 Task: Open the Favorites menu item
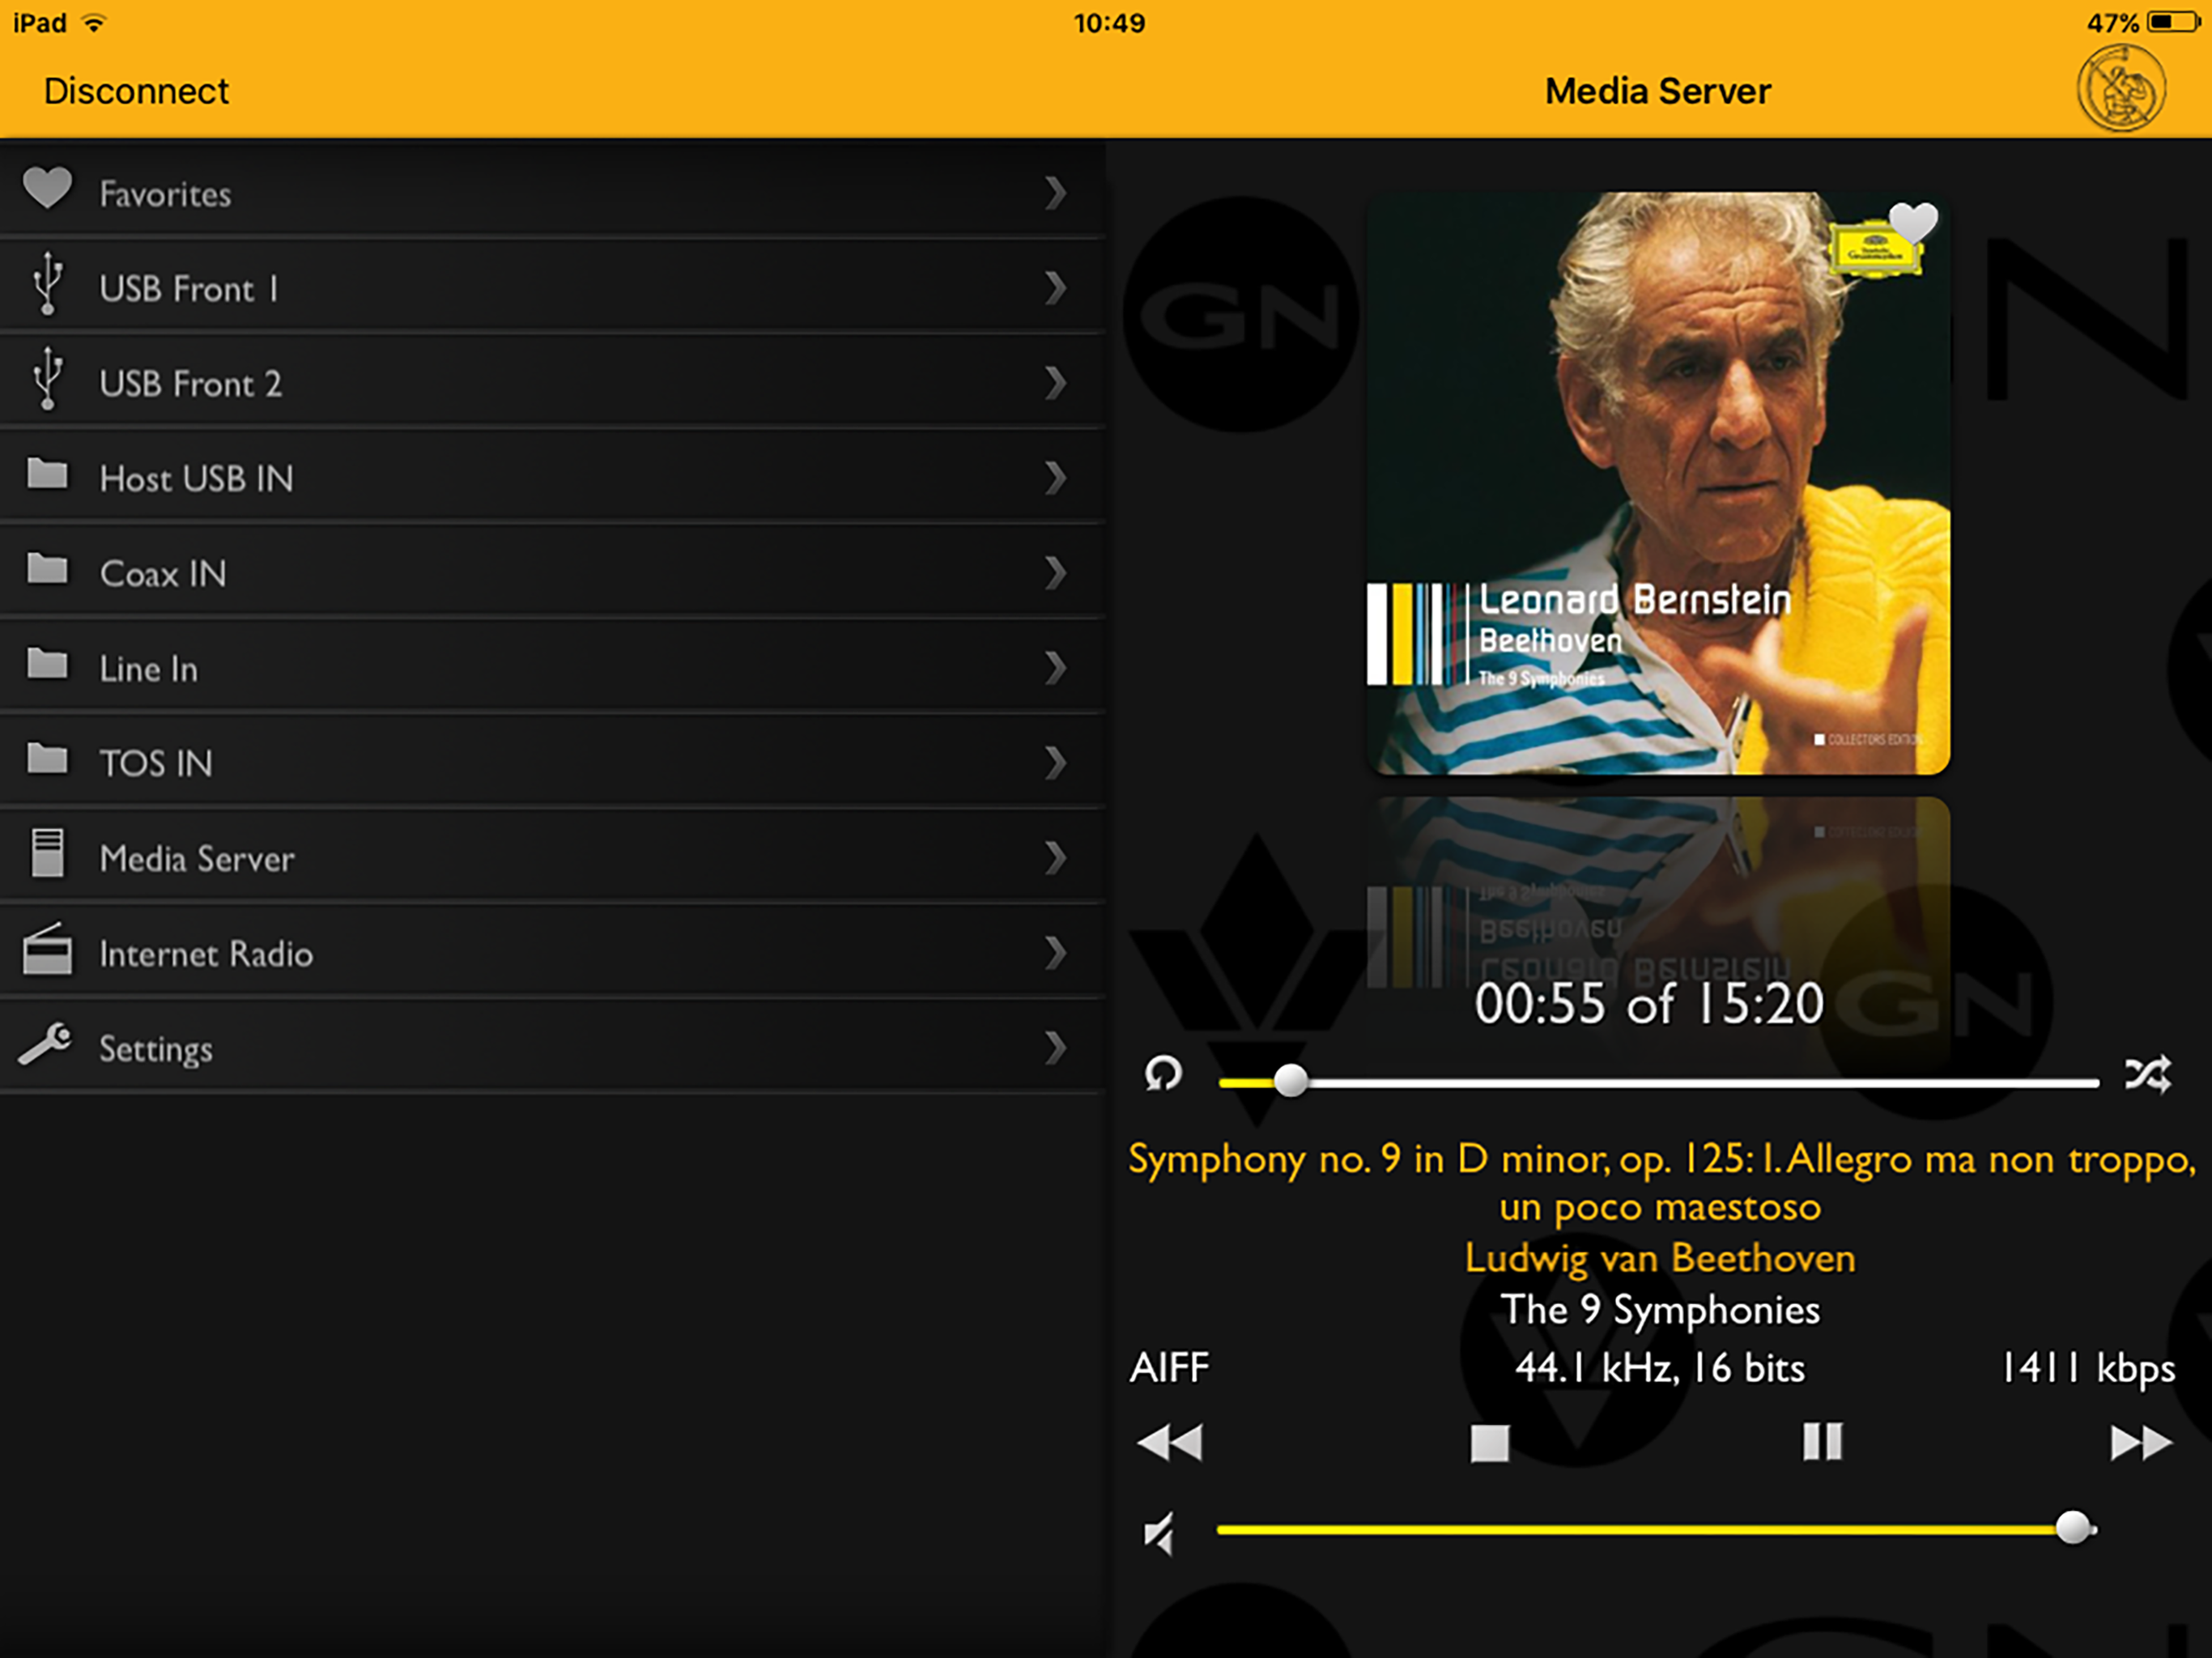click(552, 191)
